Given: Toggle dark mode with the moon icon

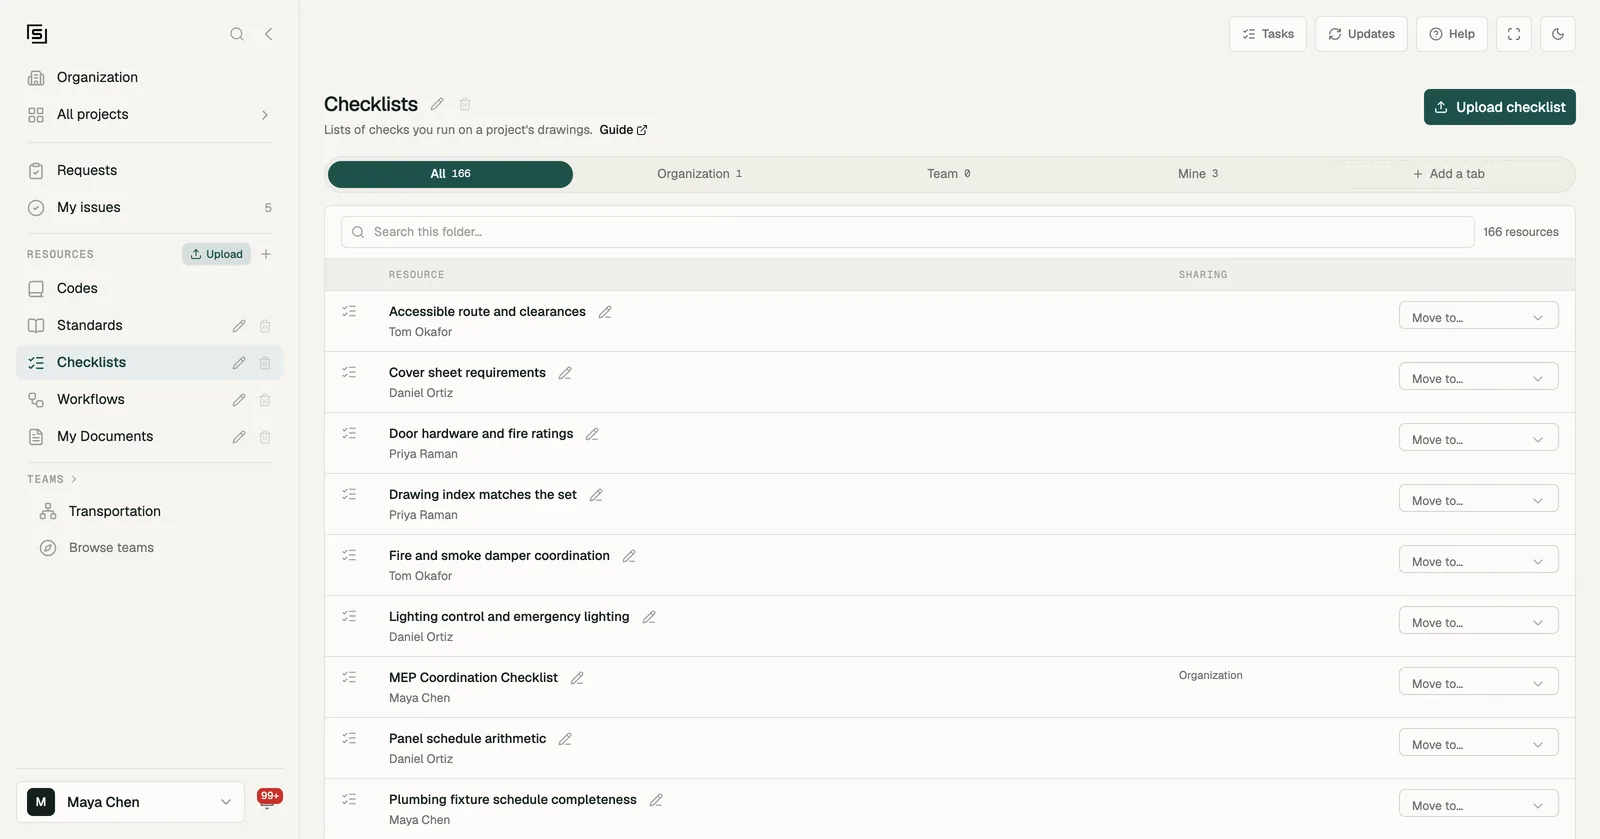Looking at the screenshot, I should [1558, 34].
